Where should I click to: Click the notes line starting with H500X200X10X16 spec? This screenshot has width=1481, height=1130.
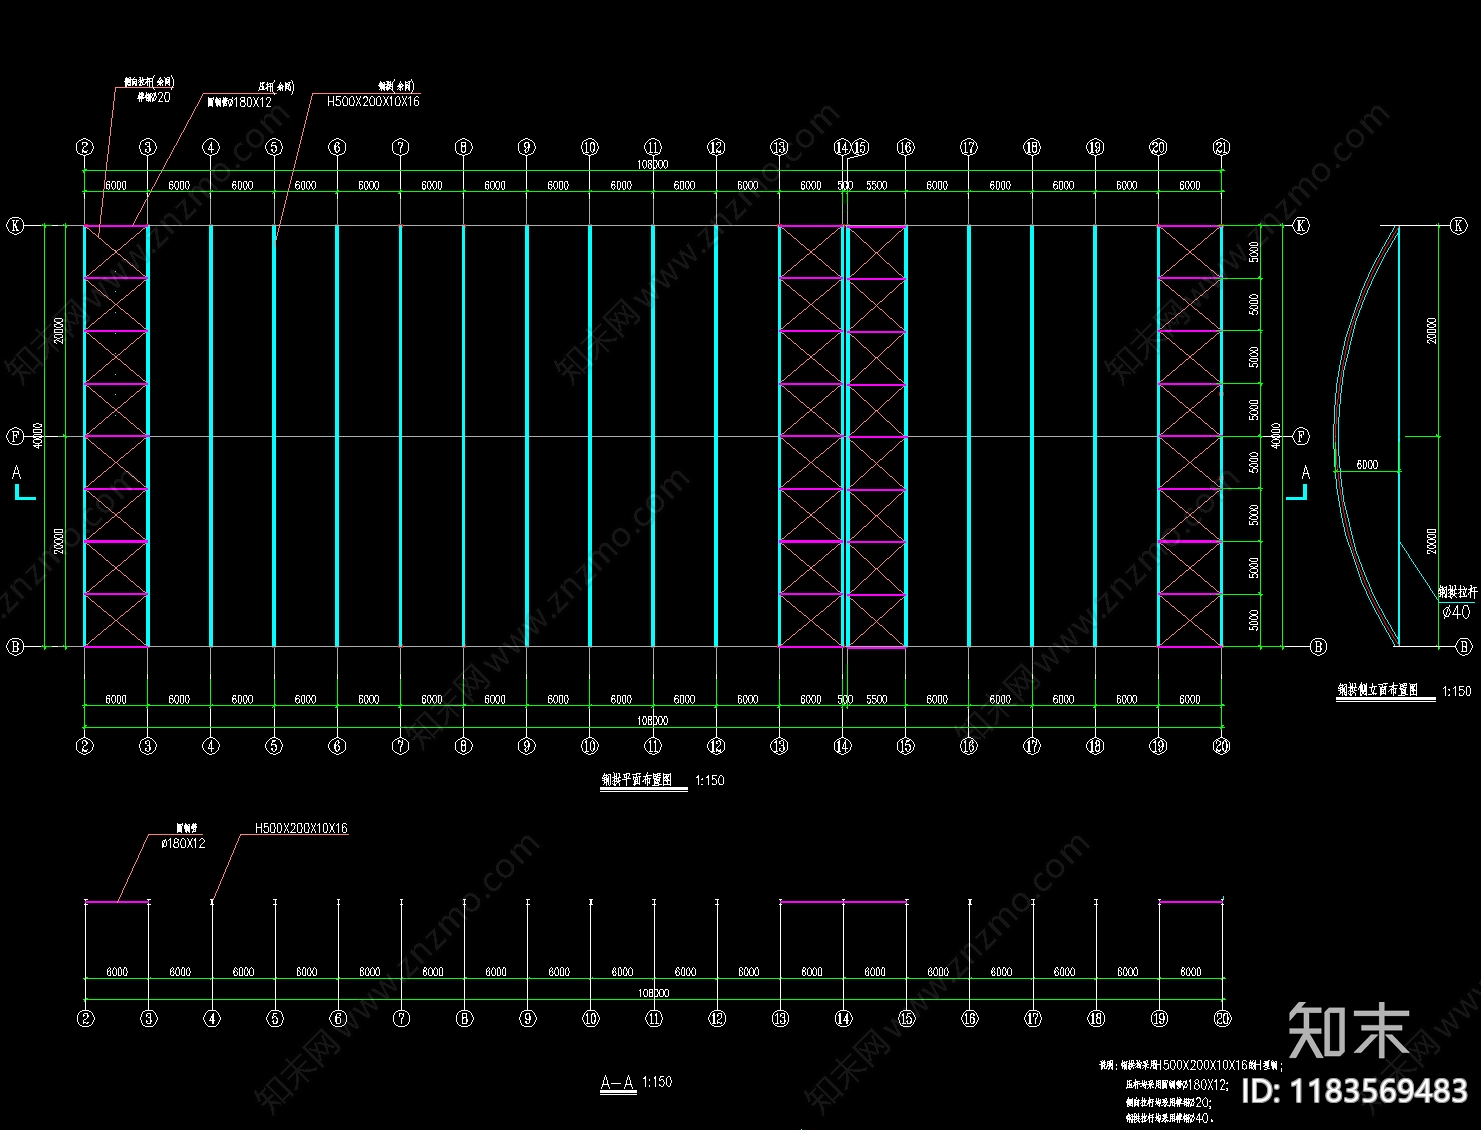pos(1191,1066)
